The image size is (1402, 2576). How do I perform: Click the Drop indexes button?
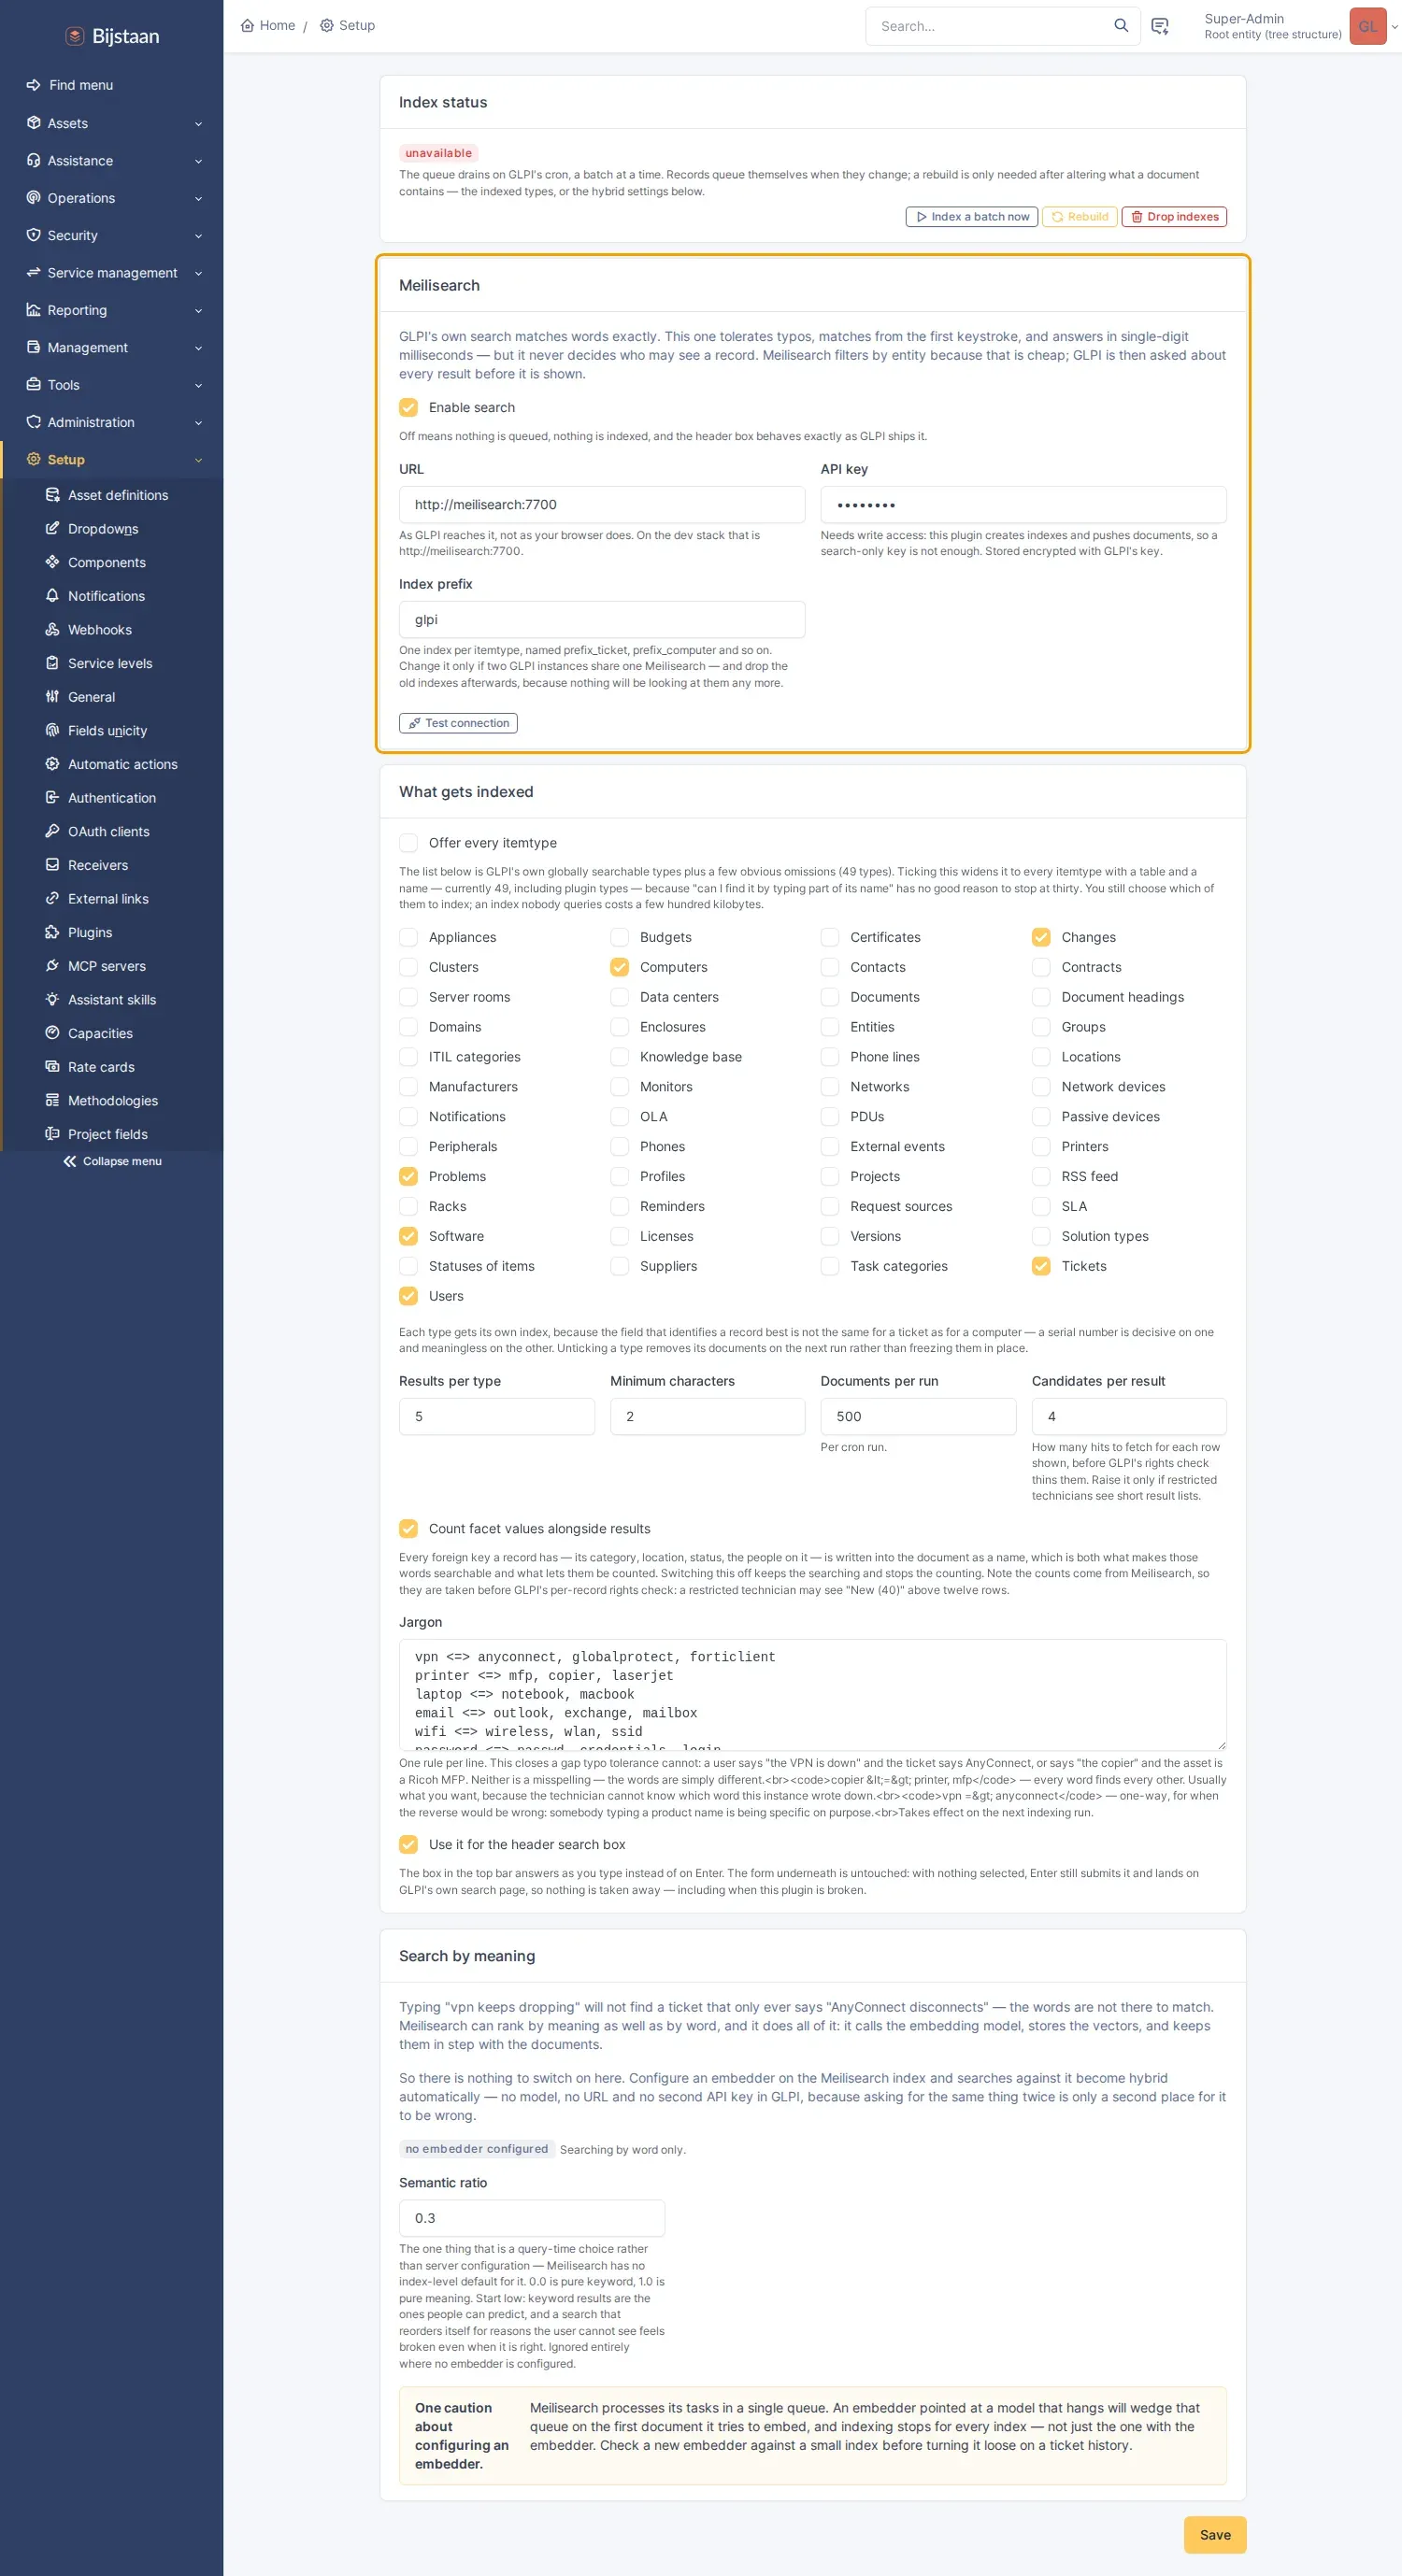click(x=1174, y=217)
